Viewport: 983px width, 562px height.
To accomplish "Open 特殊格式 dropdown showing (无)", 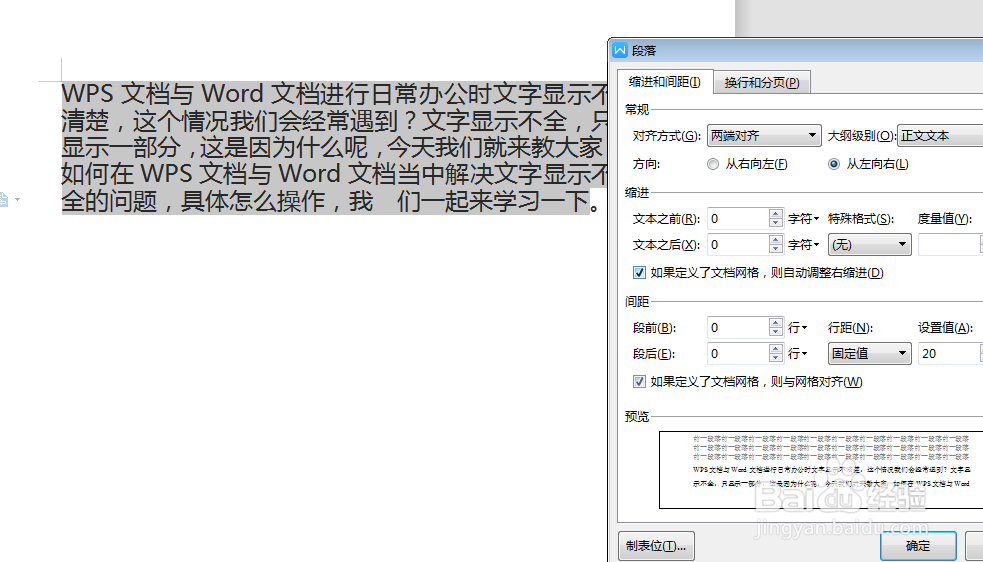I will click(870, 245).
